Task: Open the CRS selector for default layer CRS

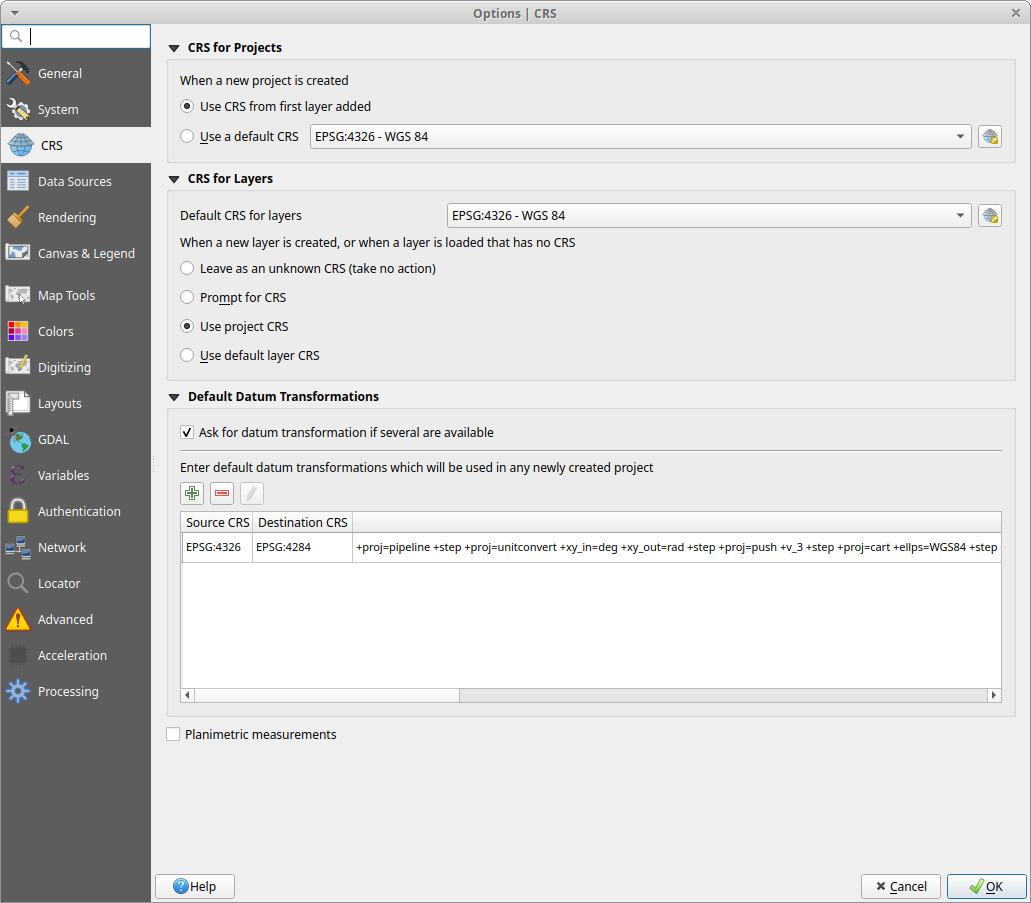Action: (990, 215)
